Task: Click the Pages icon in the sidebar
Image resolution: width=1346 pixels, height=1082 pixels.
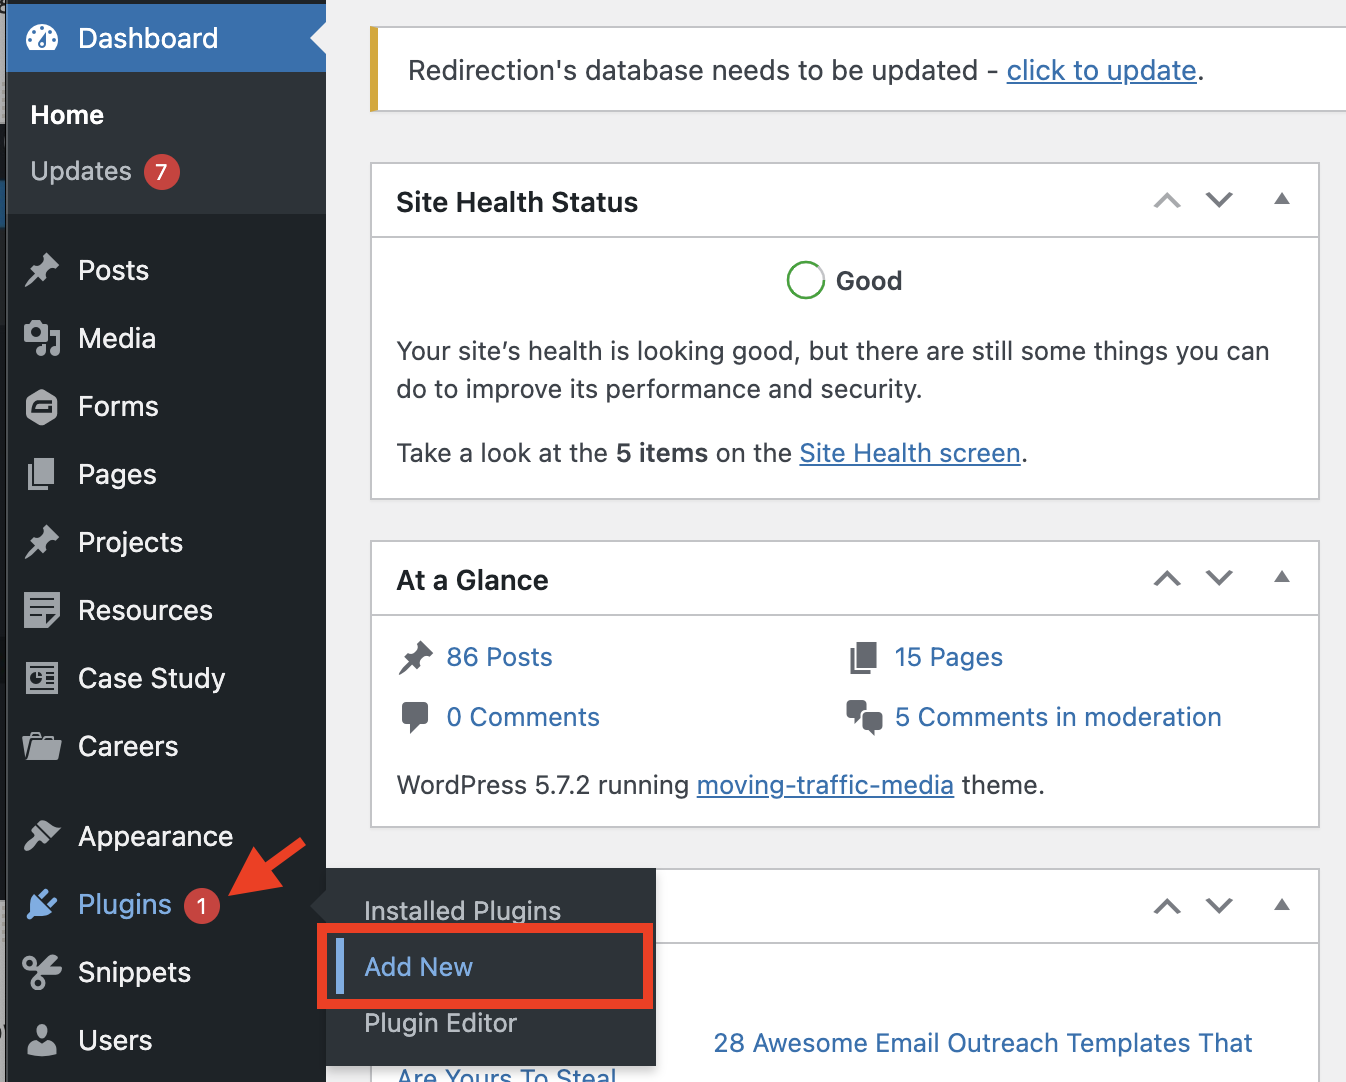Action: (41, 474)
